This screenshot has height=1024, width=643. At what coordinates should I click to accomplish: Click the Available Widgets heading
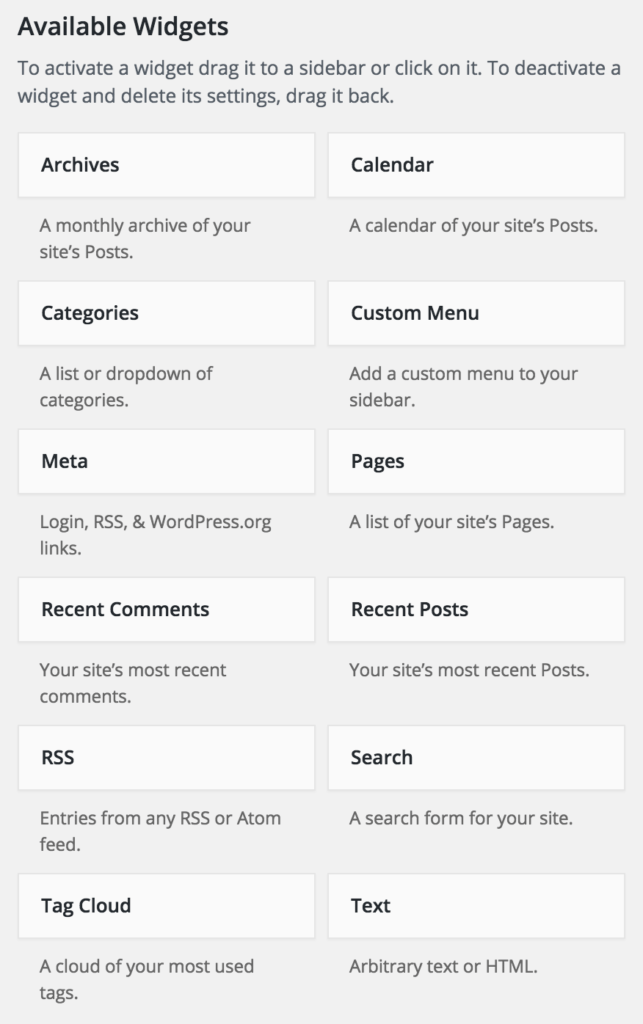pyautogui.click(x=123, y=27)
